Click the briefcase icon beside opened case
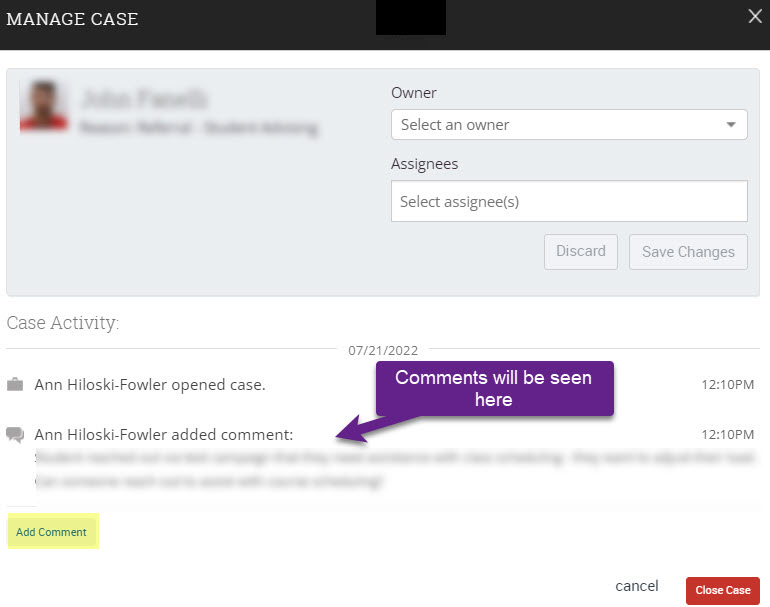This screenshot has height=607, width=770. tap(15, 385)
